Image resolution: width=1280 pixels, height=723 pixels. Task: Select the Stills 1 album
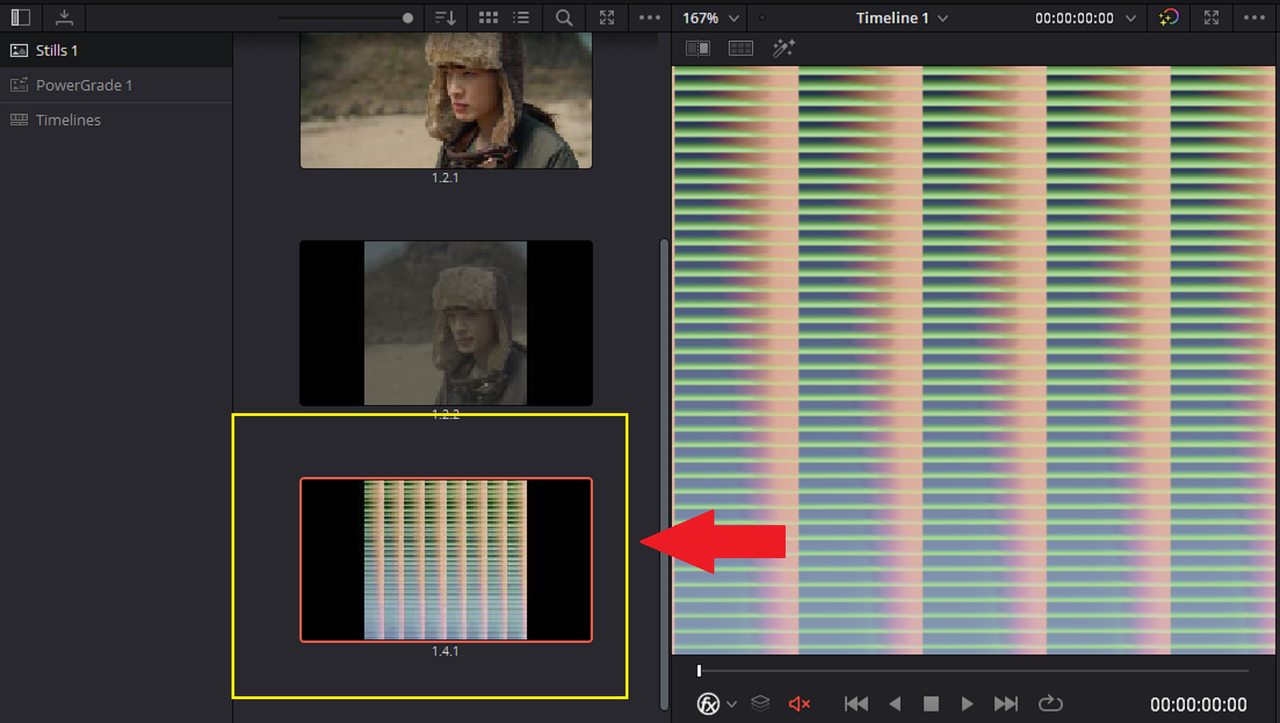pos(116,50)
